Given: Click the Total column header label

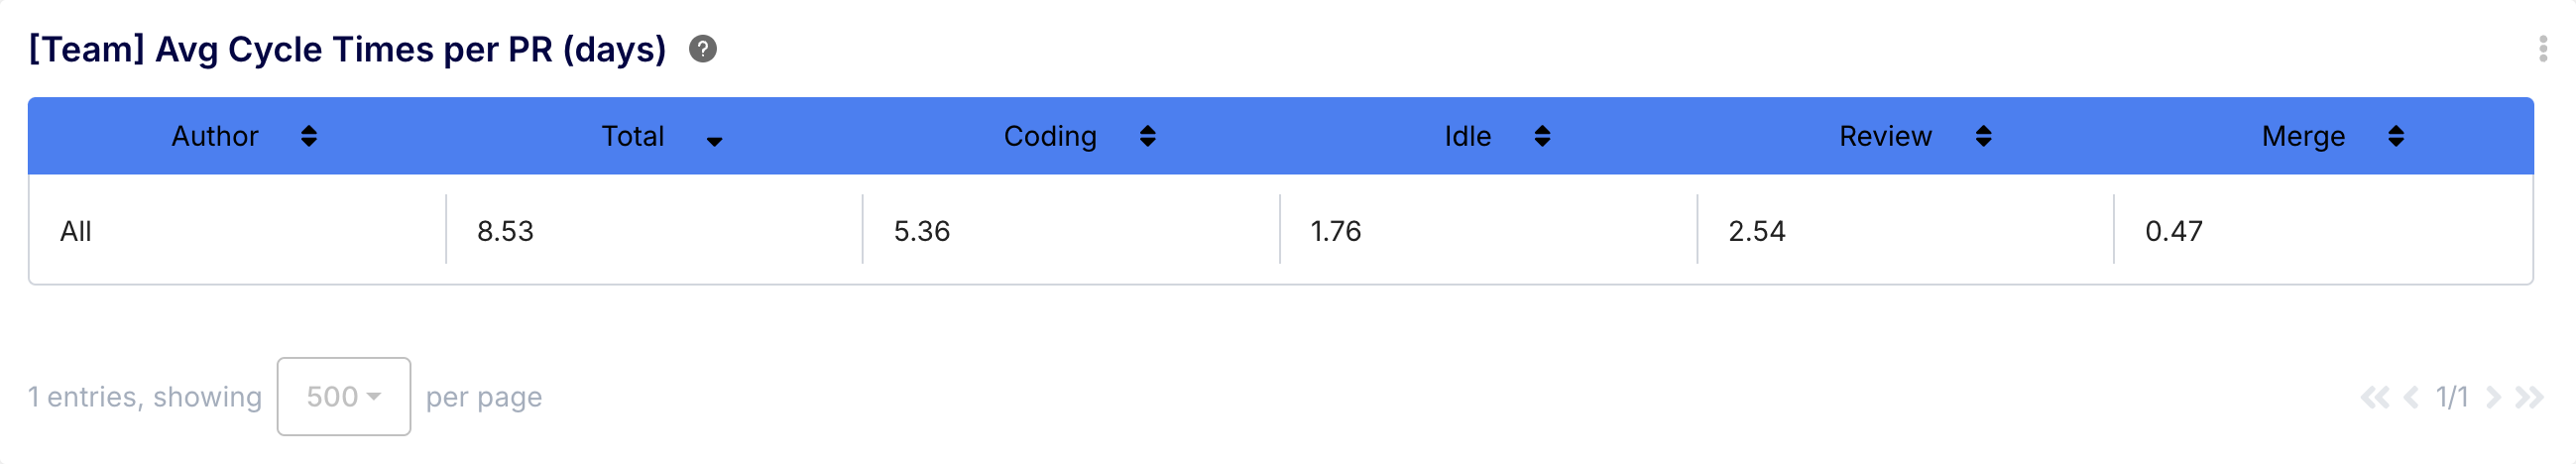Looking at the screenshot, I should click(632, 136).
